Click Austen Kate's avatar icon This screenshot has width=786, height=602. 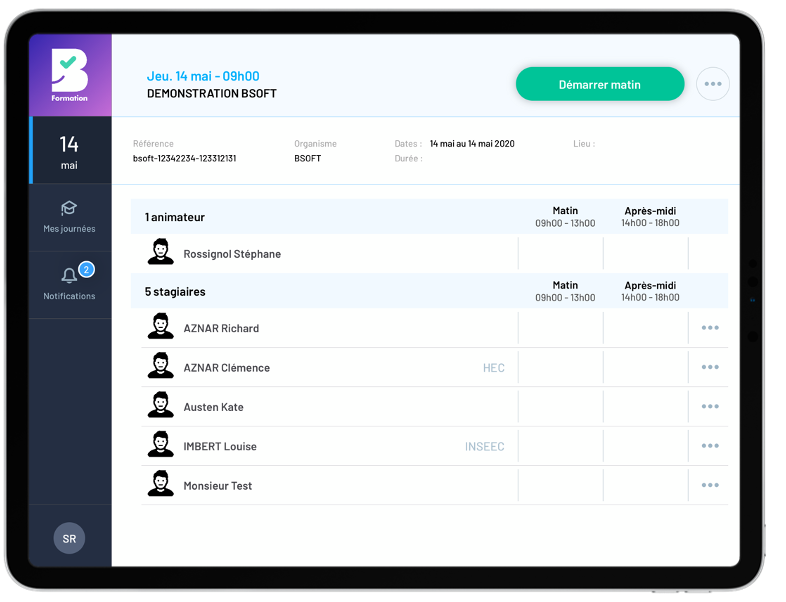160,405
